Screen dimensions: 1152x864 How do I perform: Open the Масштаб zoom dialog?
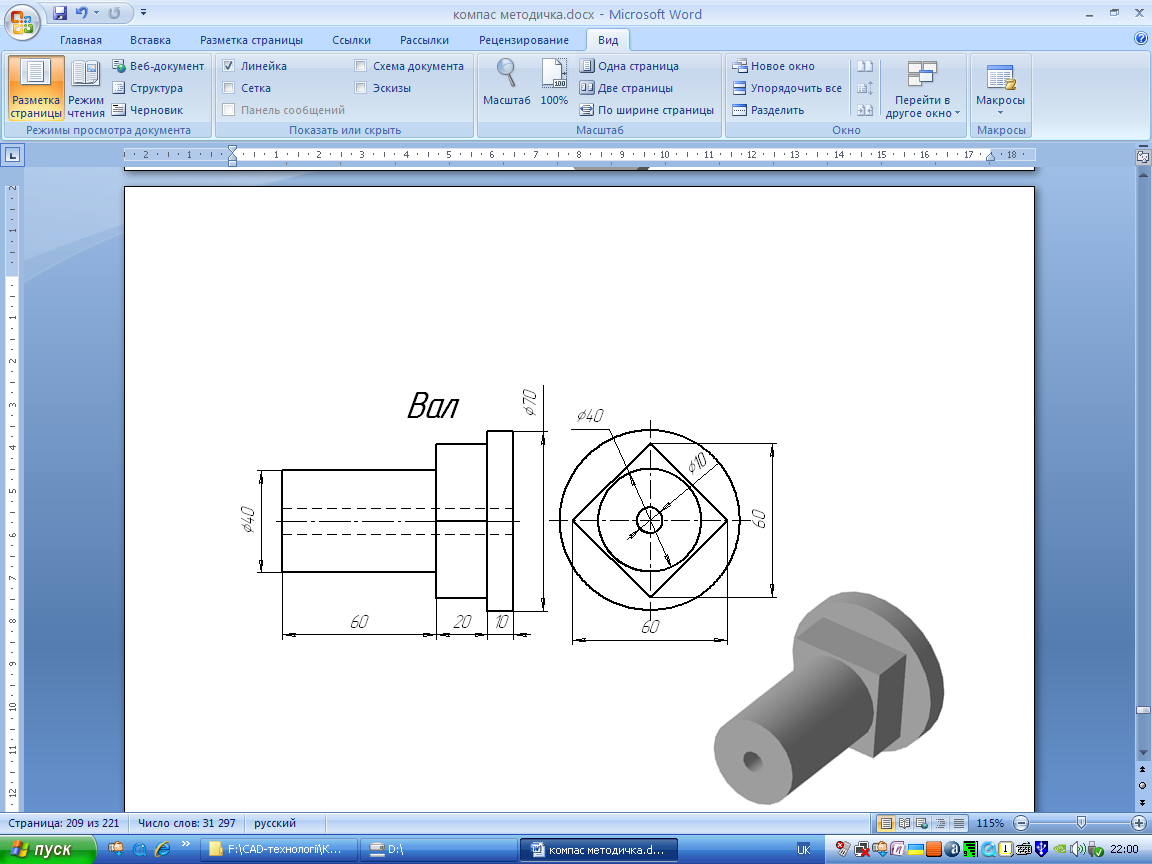(506, 82)
